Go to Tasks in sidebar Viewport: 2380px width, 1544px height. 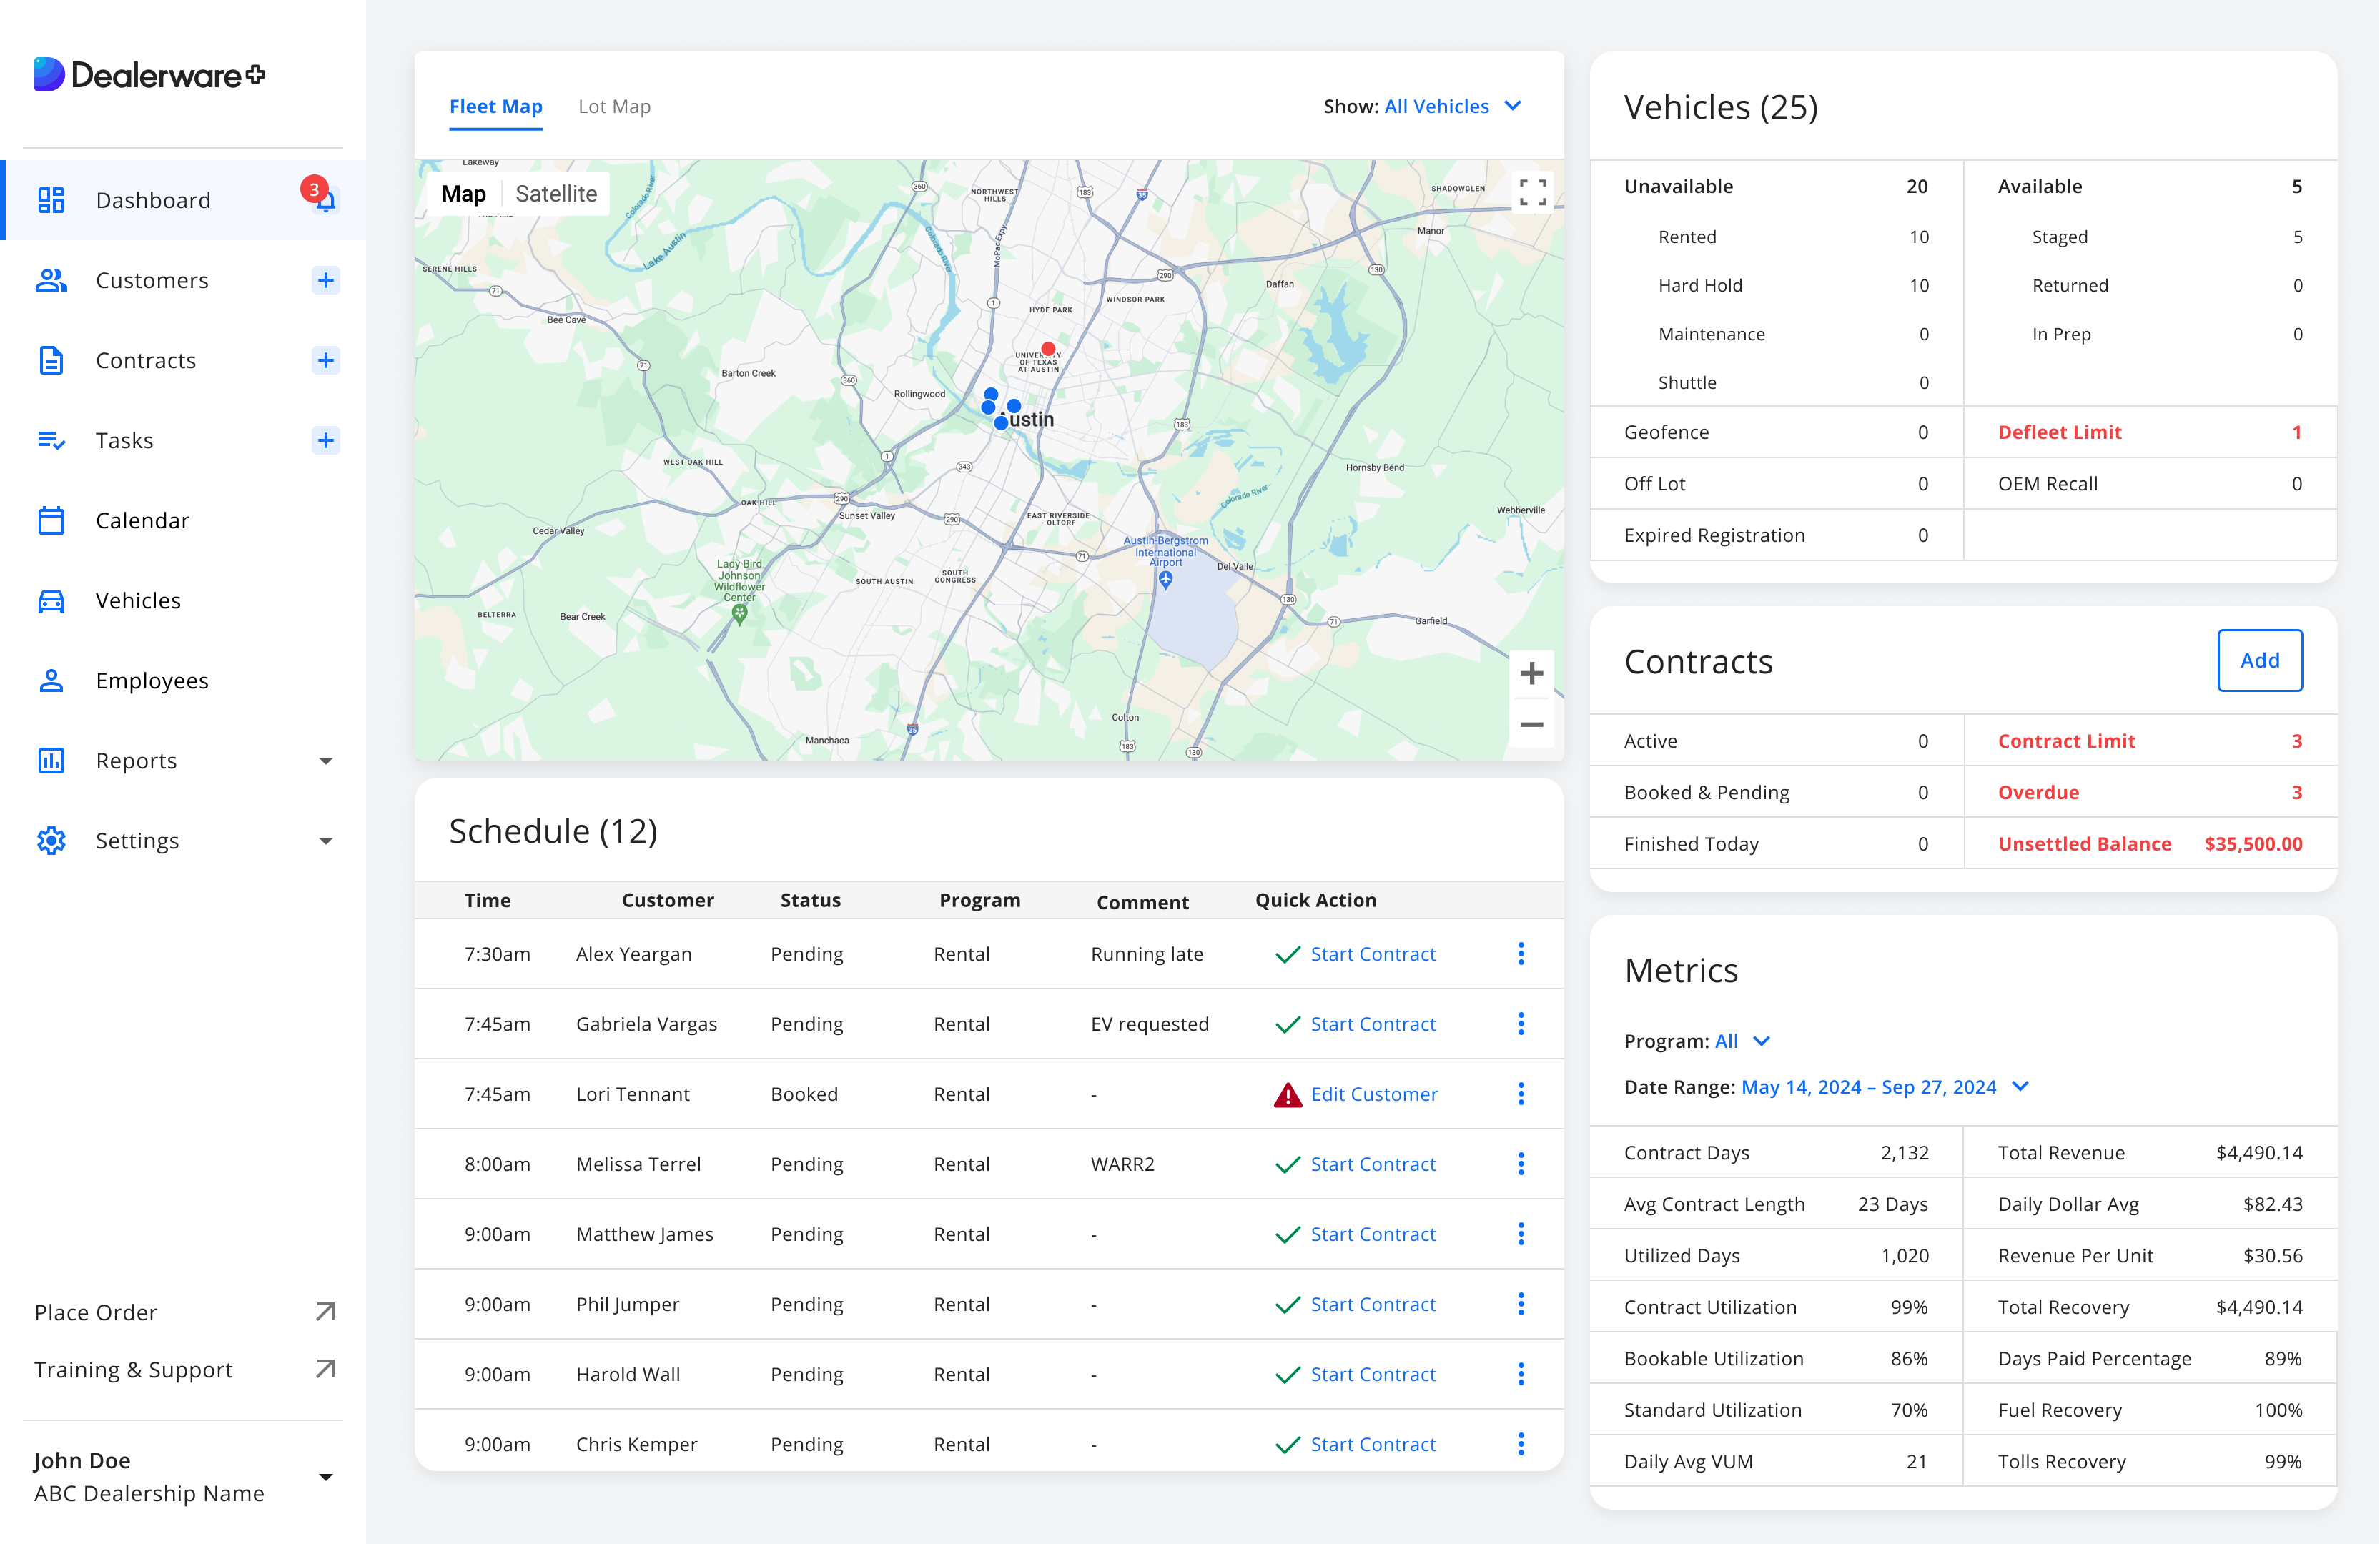(125, 441)
